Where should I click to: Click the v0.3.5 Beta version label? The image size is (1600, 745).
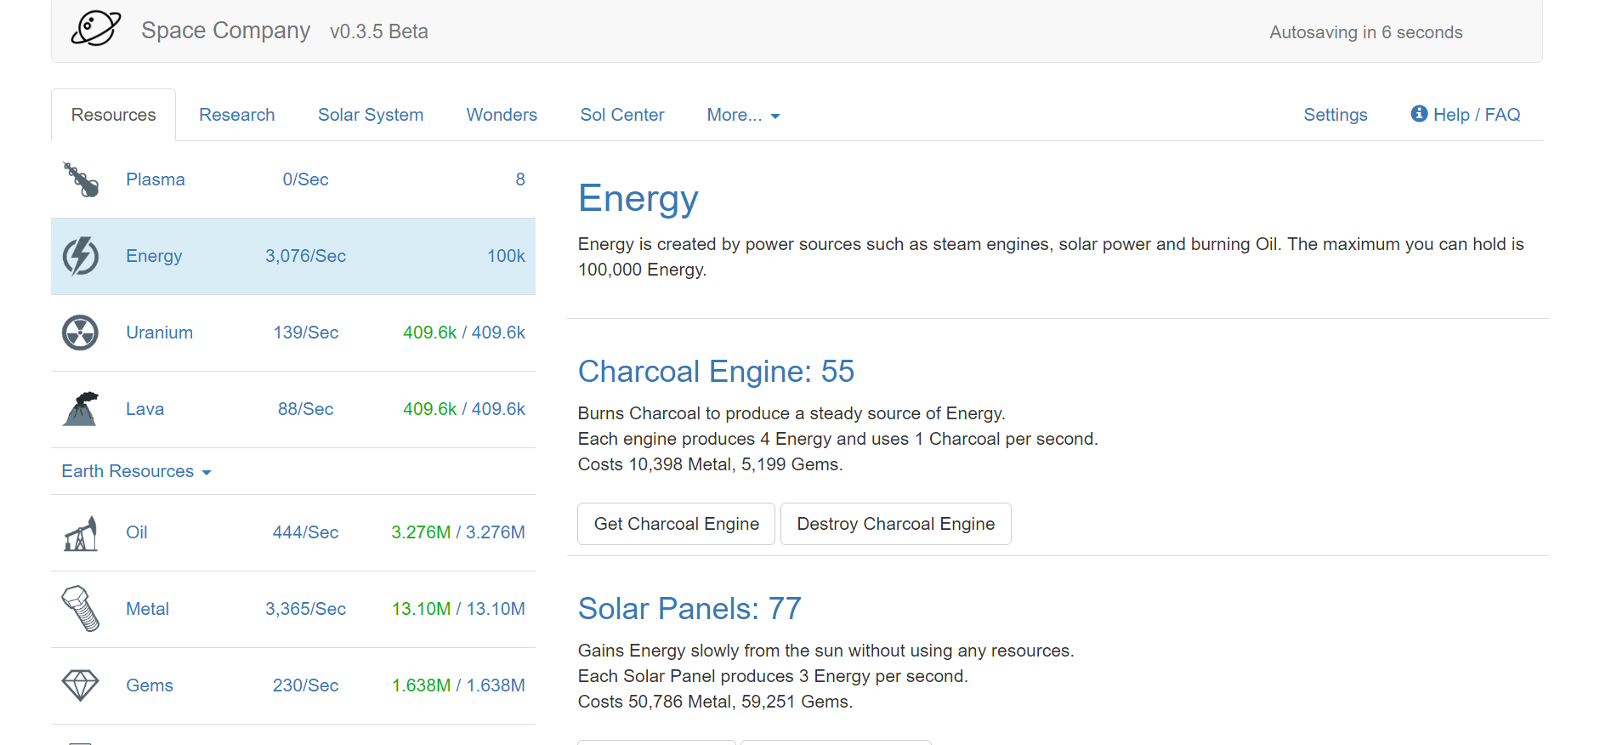coord(379,32)
